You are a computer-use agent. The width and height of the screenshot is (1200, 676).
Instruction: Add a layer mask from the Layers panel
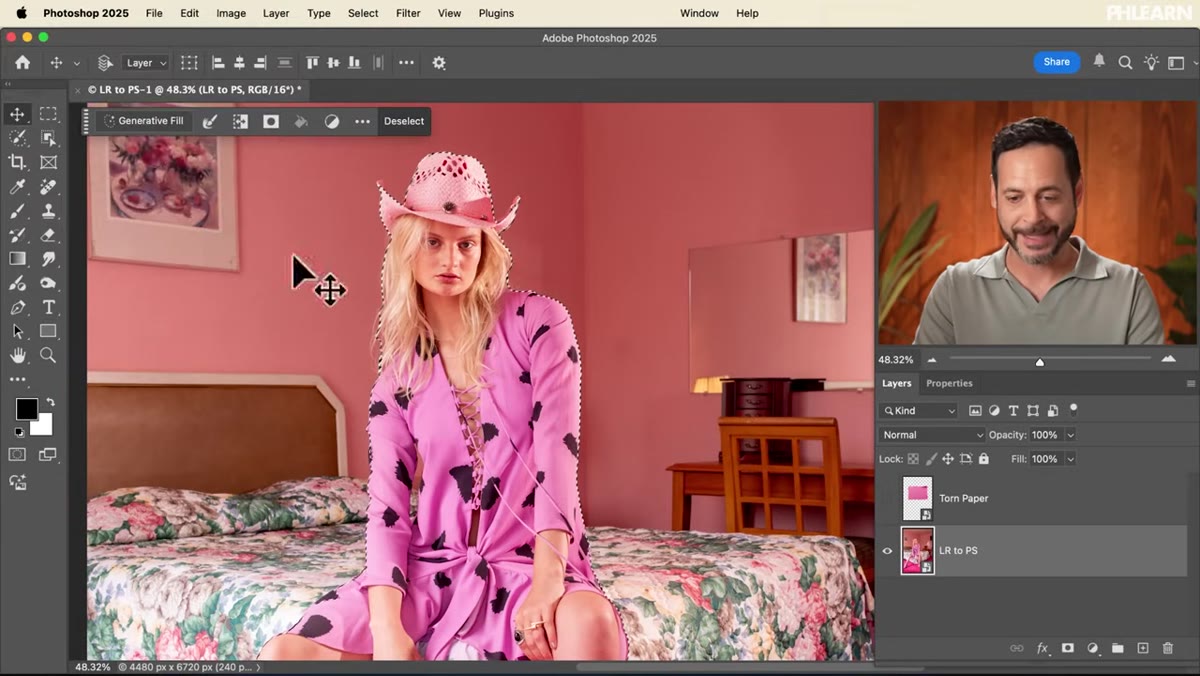[1067, 648]
